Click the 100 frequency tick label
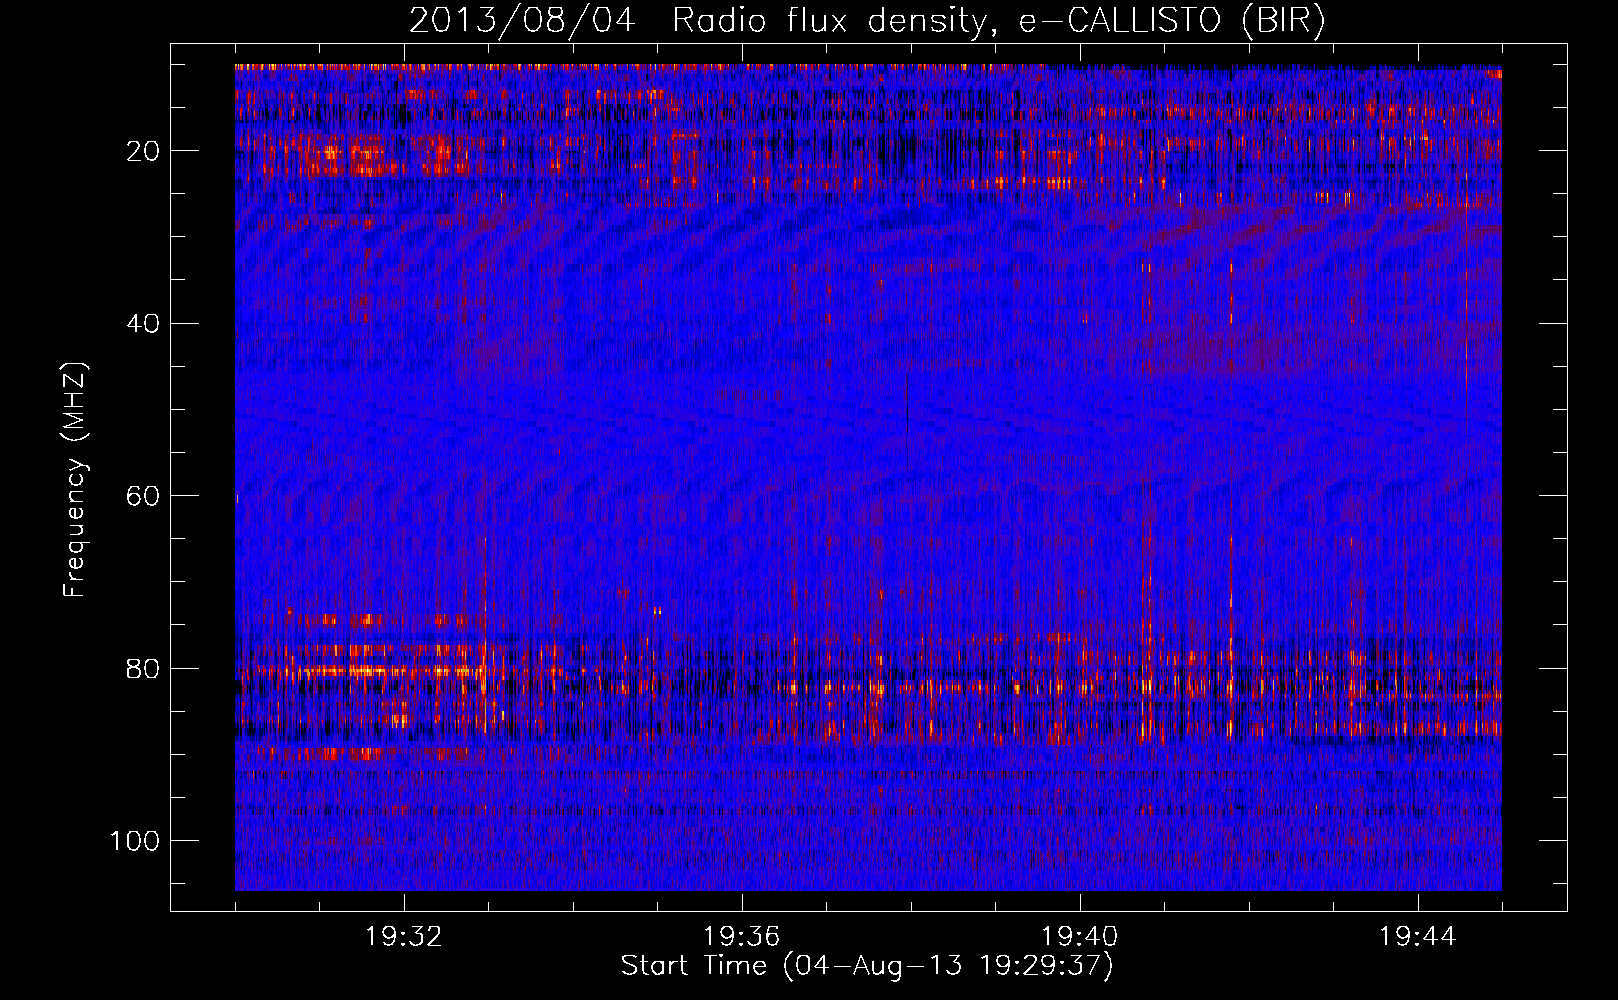 coord(135,841)
